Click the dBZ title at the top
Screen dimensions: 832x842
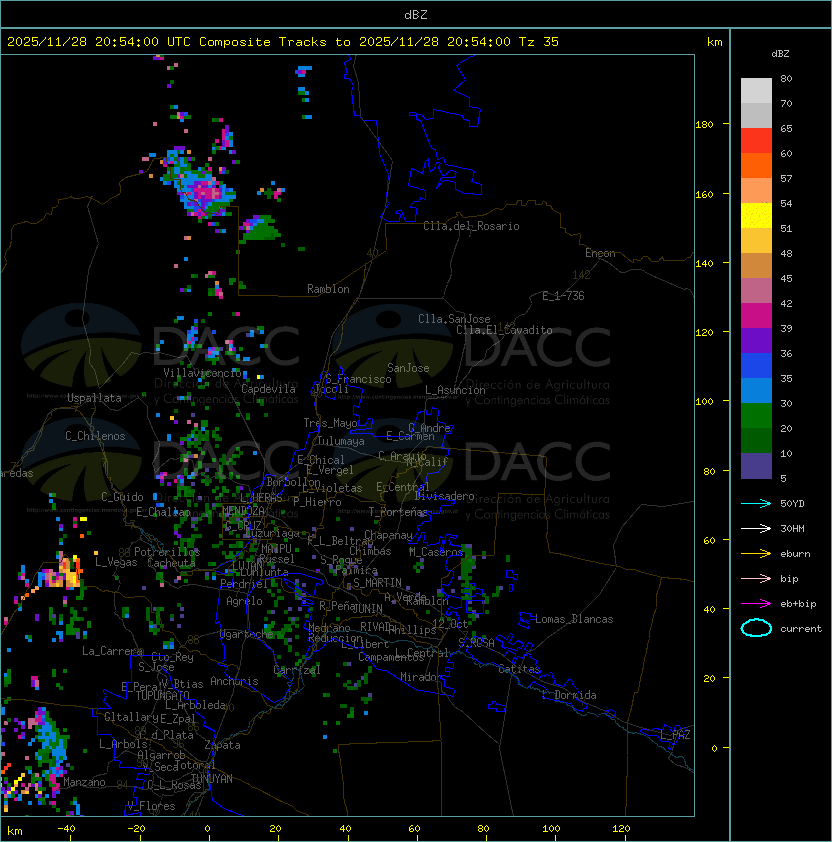[x=416, y=15]
